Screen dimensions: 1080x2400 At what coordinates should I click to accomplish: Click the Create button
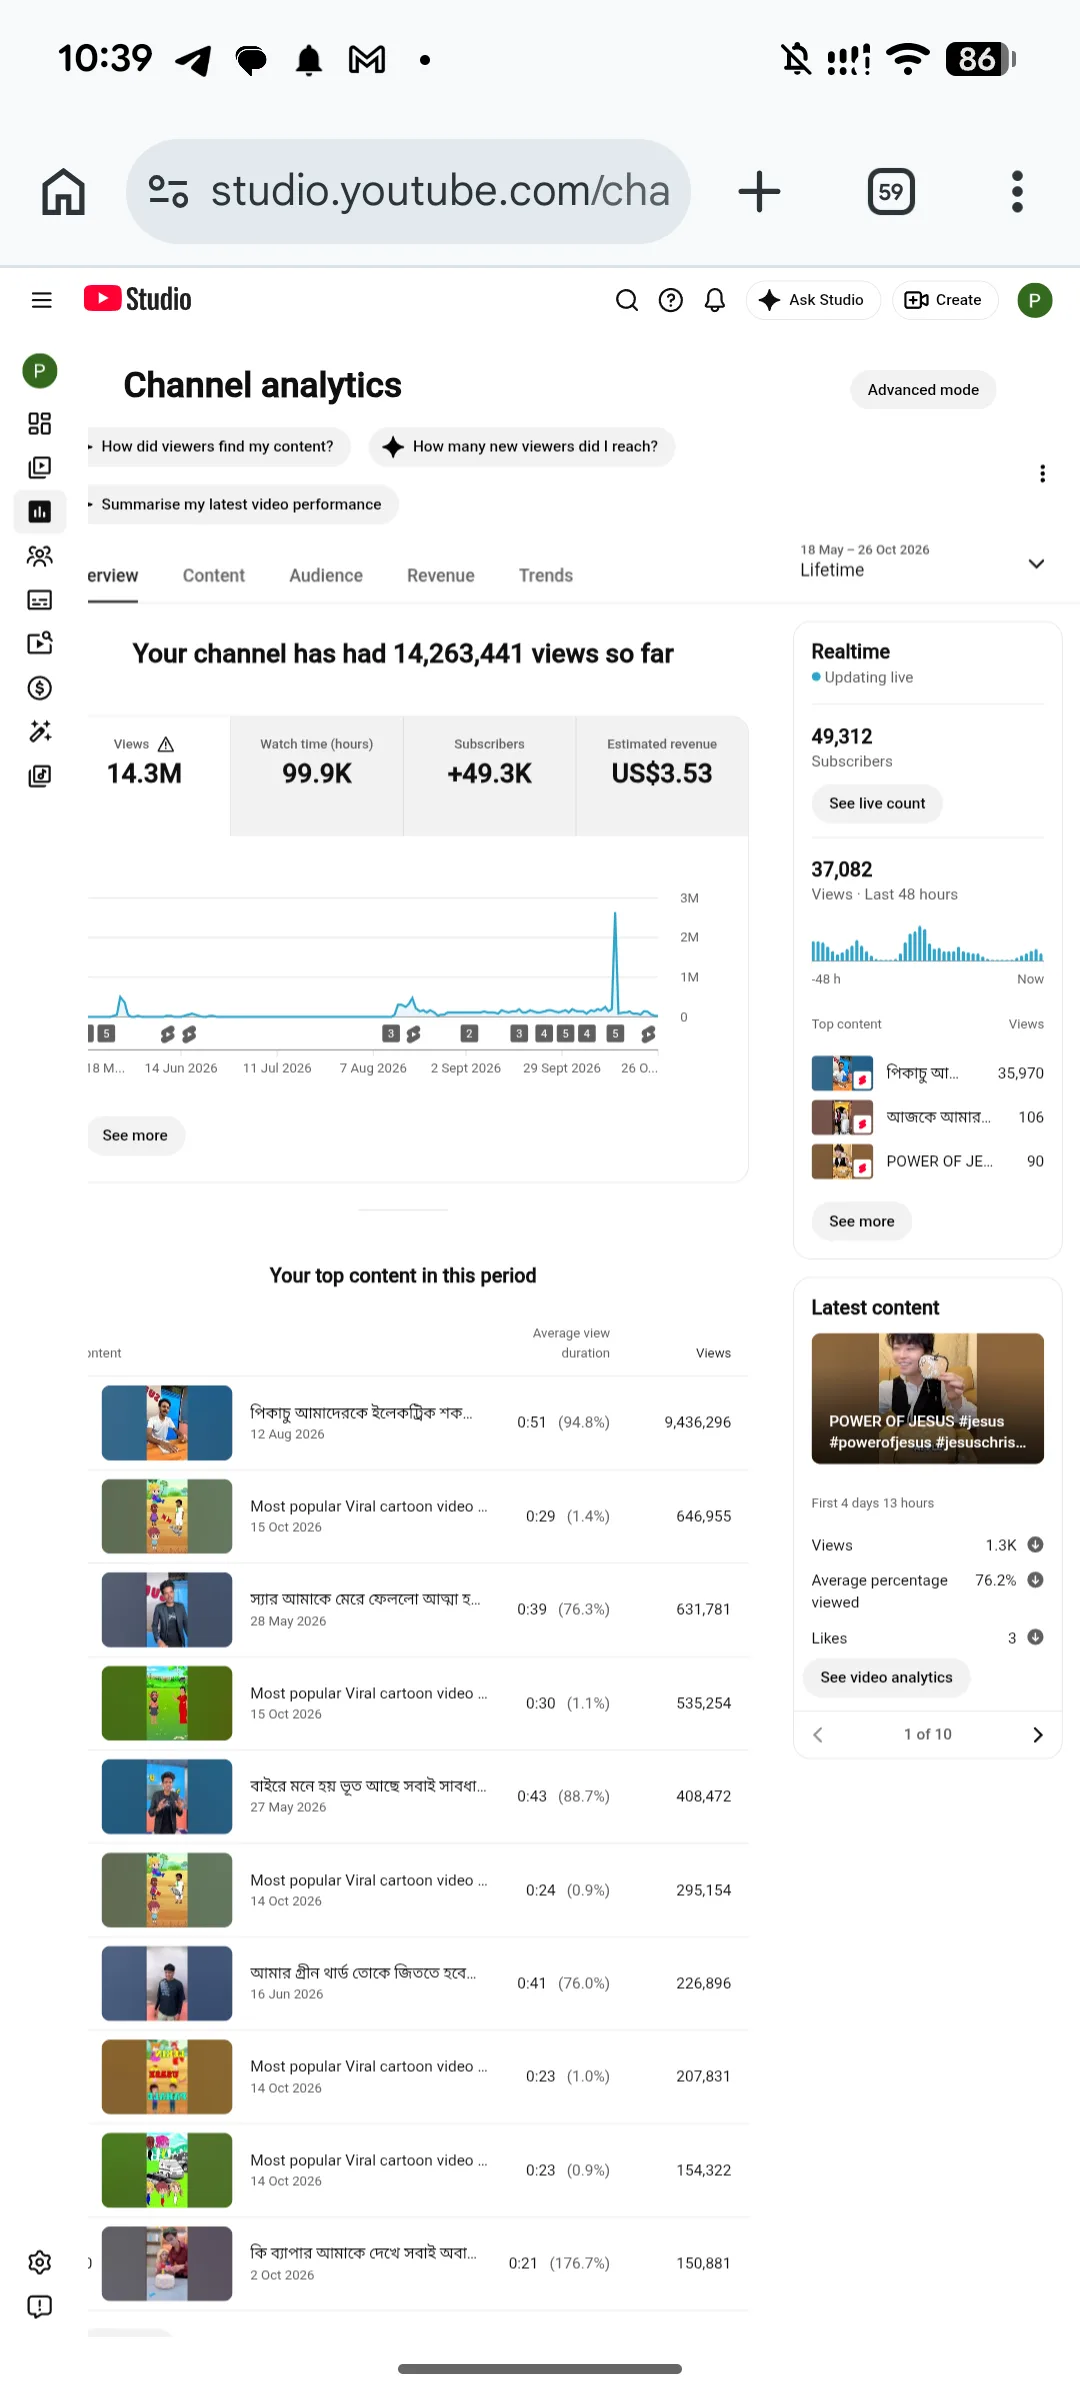[945, 300]
